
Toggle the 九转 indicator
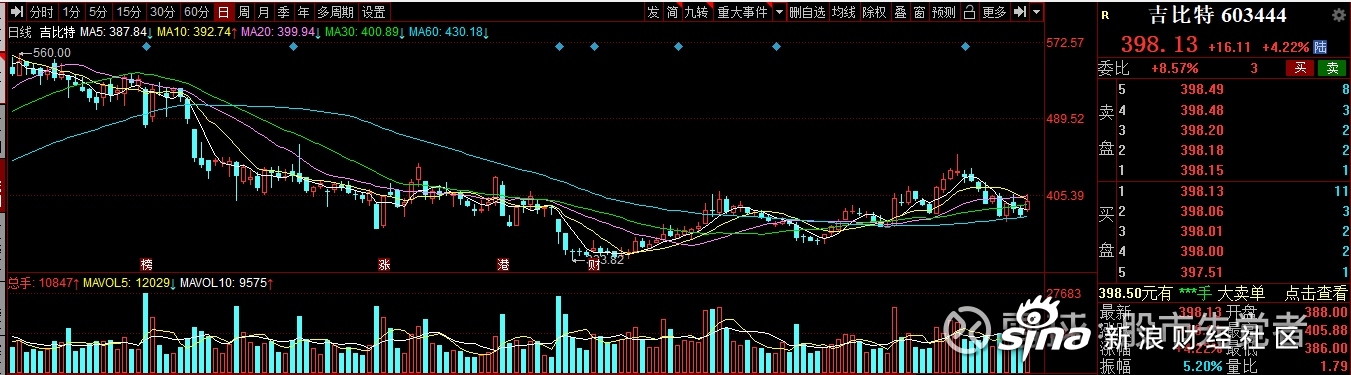pos(696,12)
